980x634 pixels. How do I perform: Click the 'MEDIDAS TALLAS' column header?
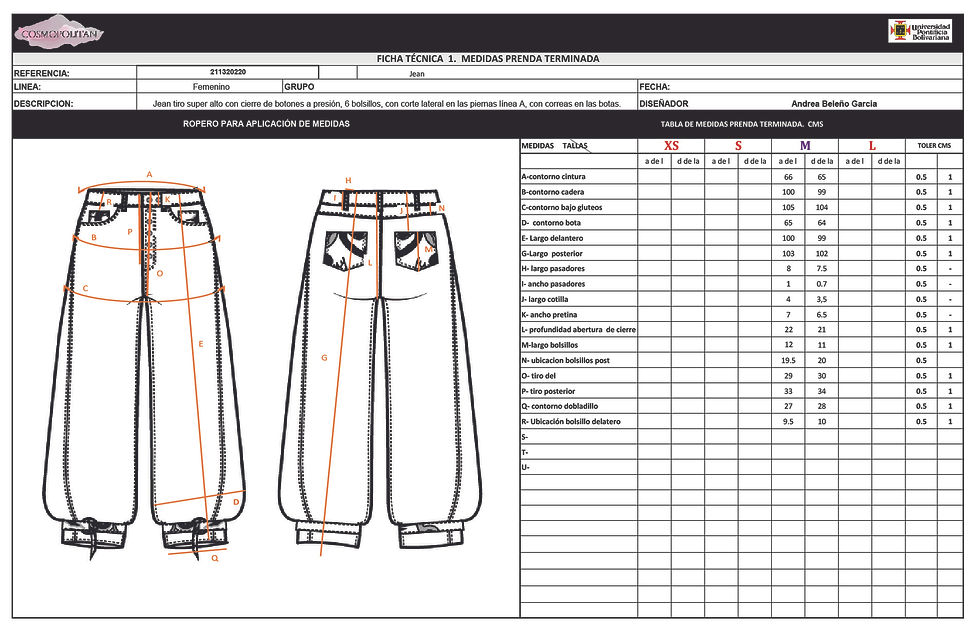pos(555,146)
